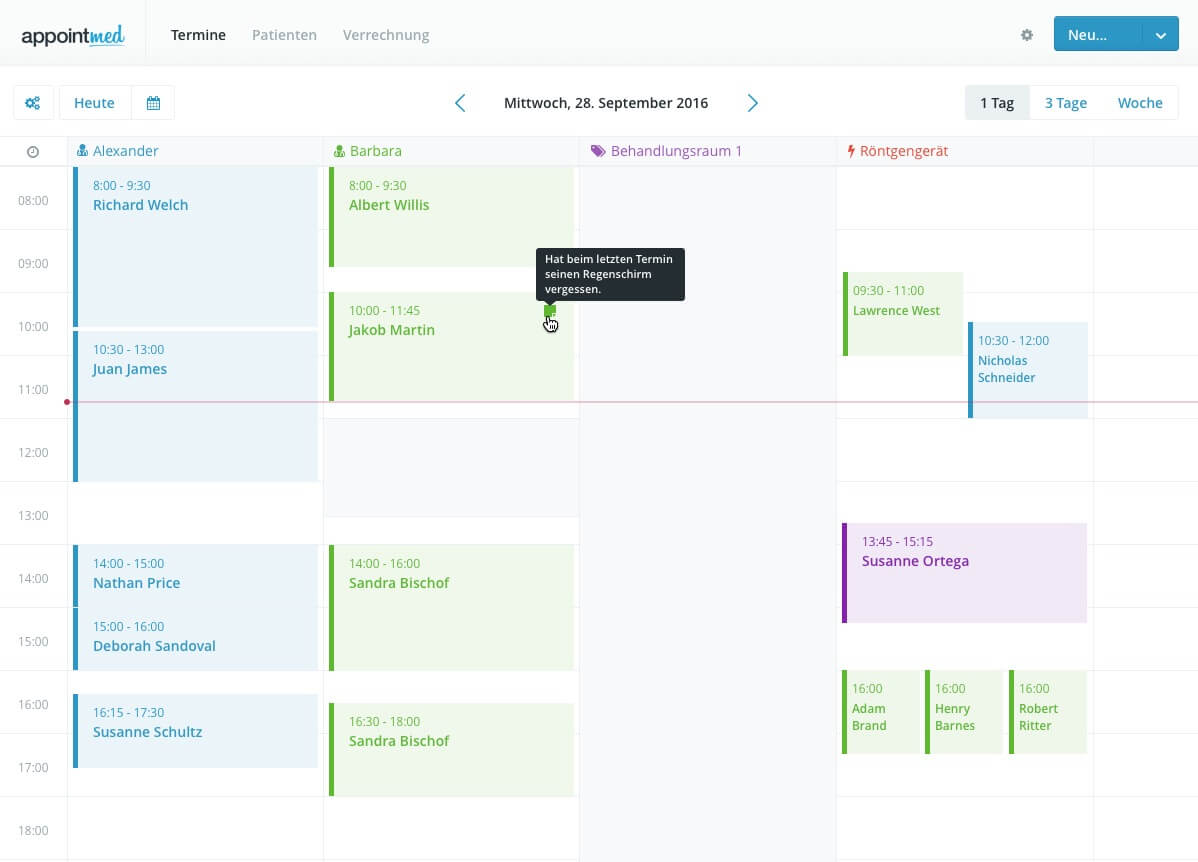Go to next day with right chevron
Image resolution: width=1198 pixels, height=862 pixels.
pos(753,103)
